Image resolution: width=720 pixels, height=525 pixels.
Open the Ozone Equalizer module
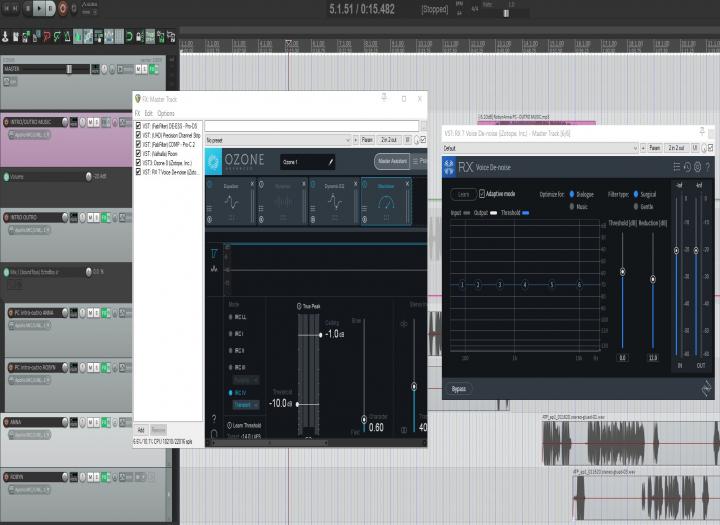(231, 202)
